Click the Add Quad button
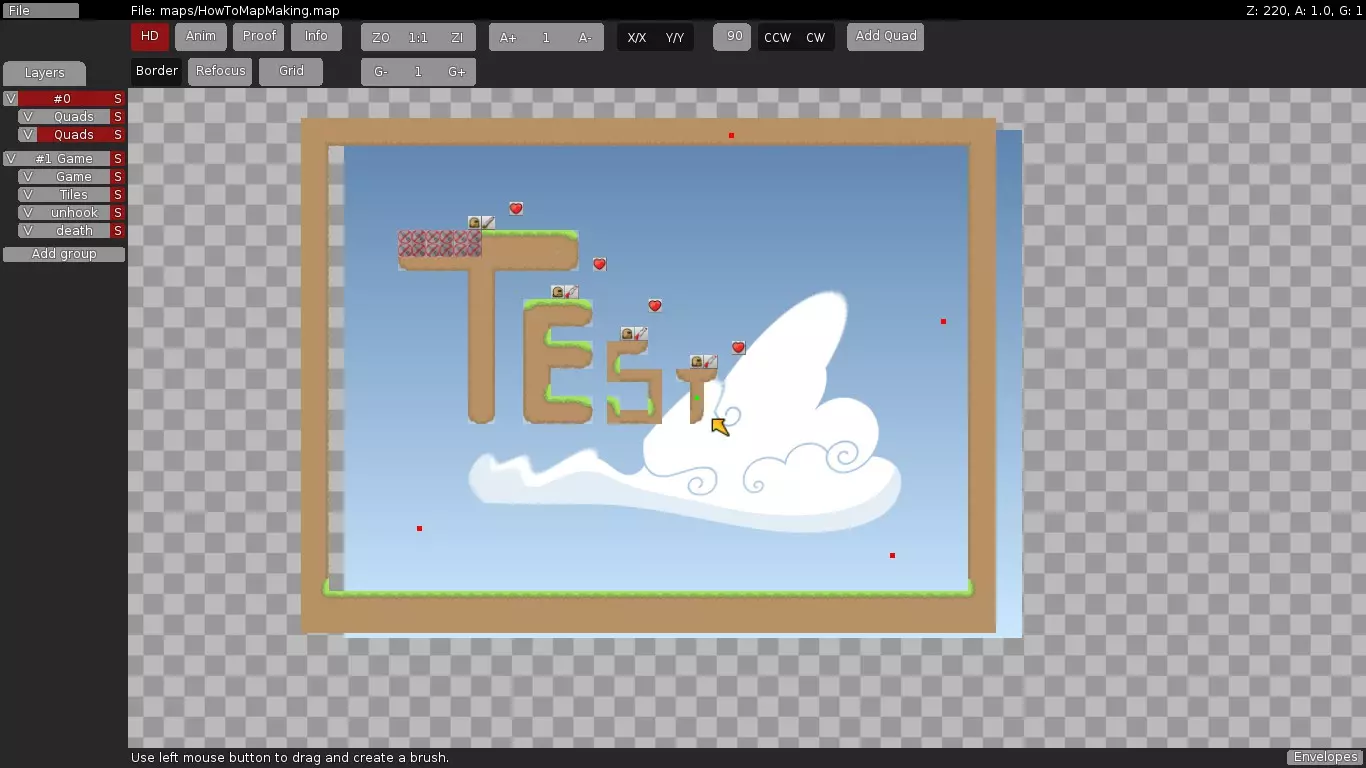Image resolution: width=1366 pixels, height=768 pixels. (x=885, y=37)
